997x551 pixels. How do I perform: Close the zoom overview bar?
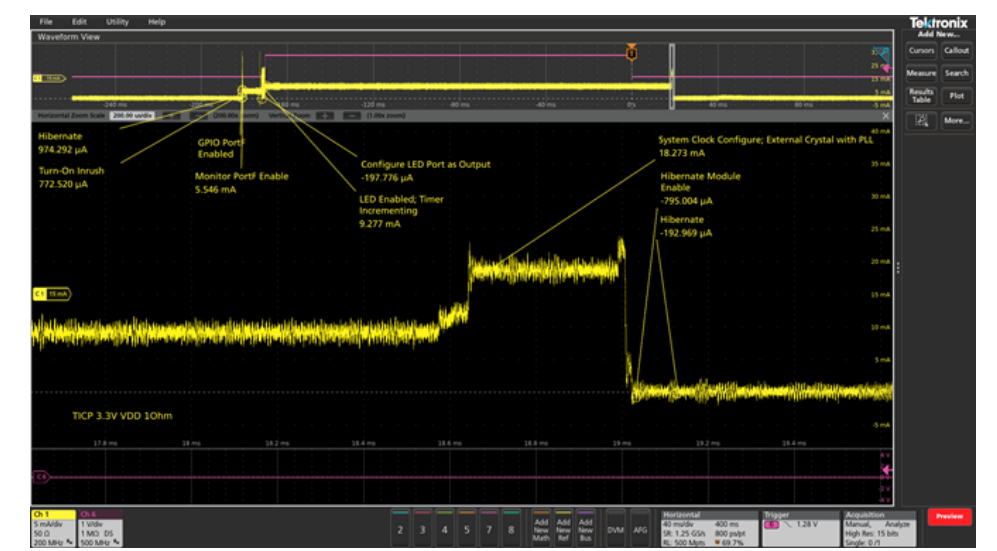pyautogui.click(x=886, y=116)
